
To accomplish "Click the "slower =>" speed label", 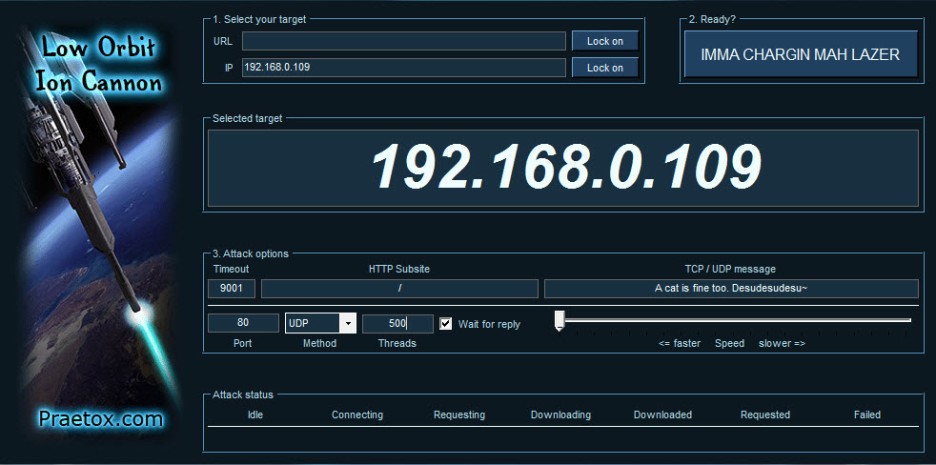I will pyautogui.click(x=782, y=343).
